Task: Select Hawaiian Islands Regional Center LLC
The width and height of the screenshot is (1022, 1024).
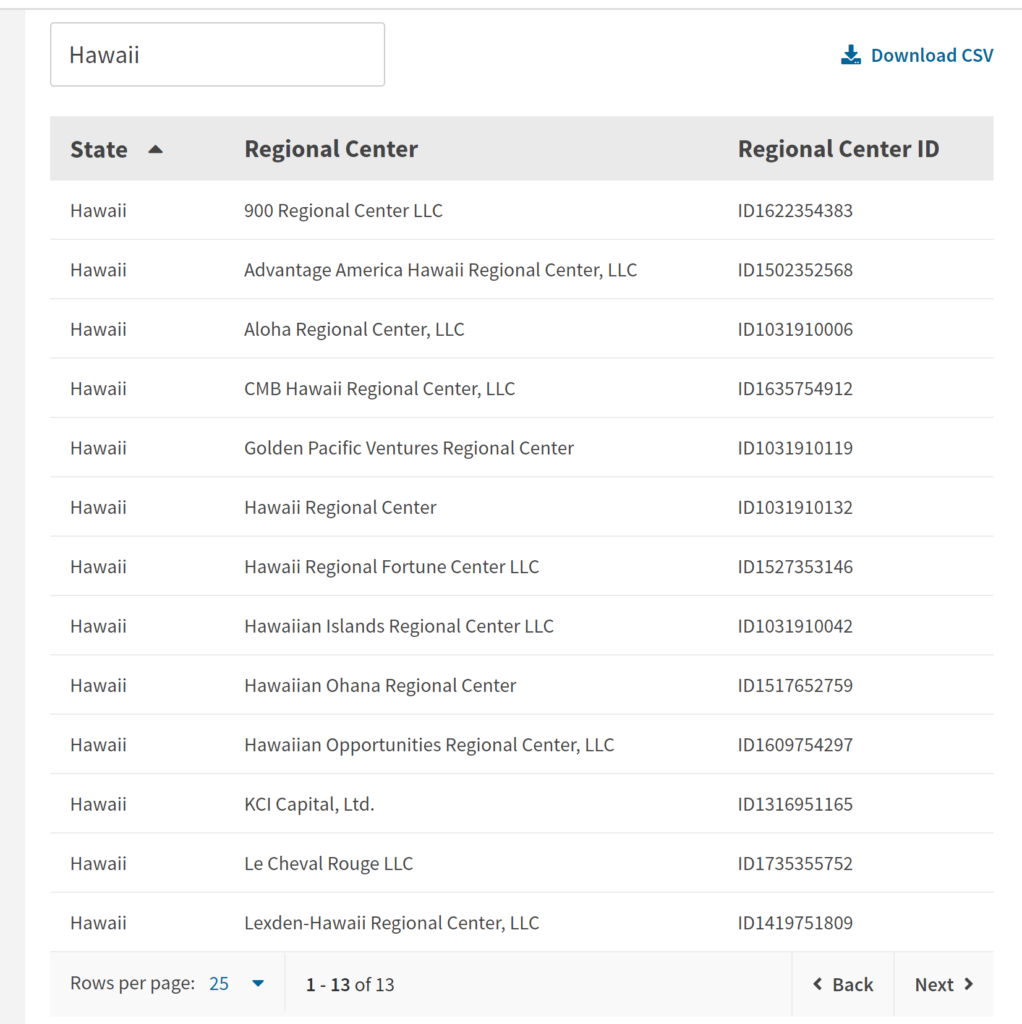Action: (x=399, y=626)
